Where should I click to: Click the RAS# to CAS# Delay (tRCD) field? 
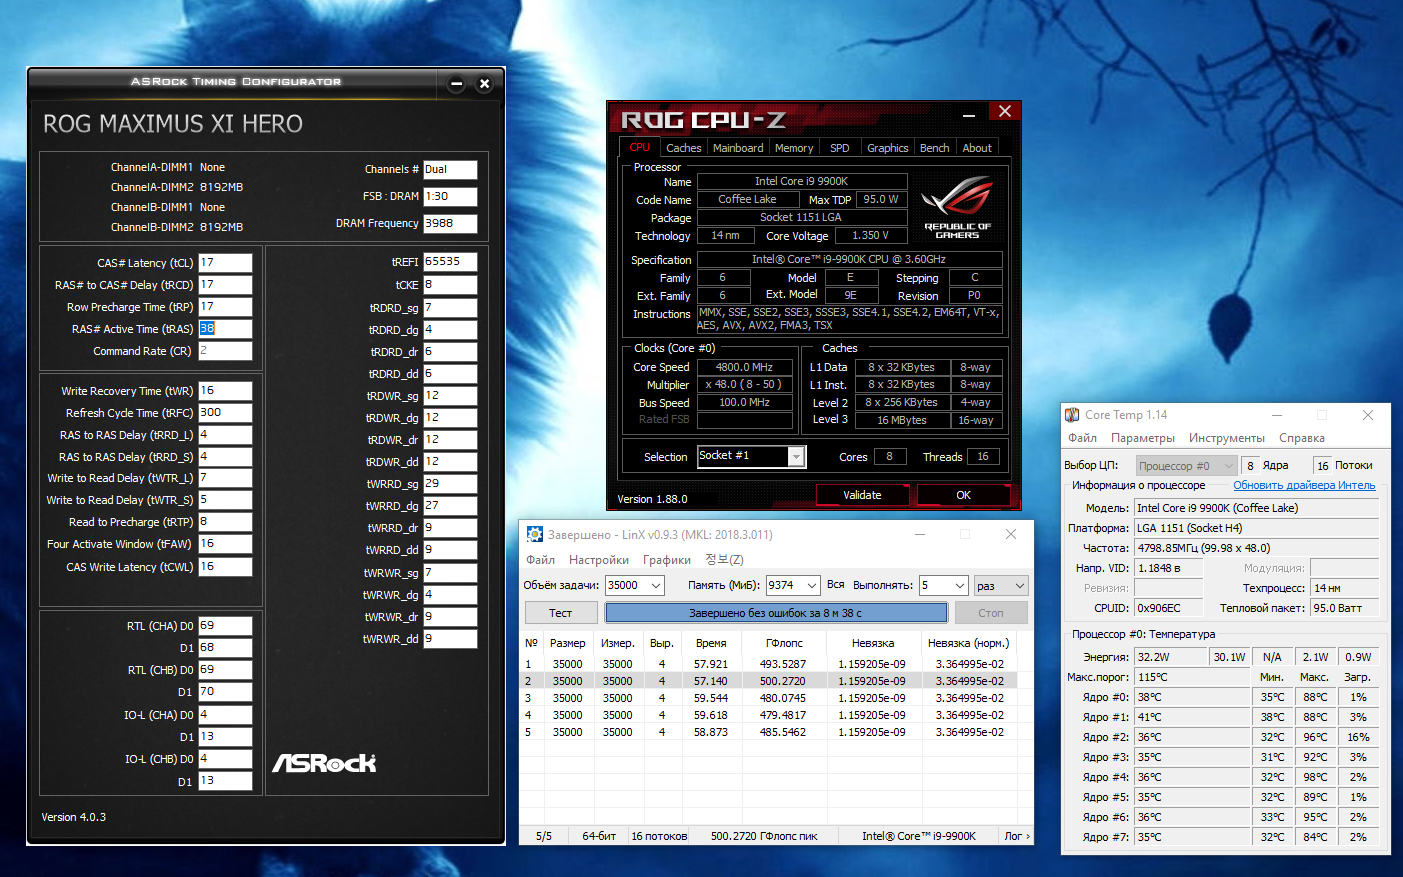pyautogui.click(x=225, y=285)
